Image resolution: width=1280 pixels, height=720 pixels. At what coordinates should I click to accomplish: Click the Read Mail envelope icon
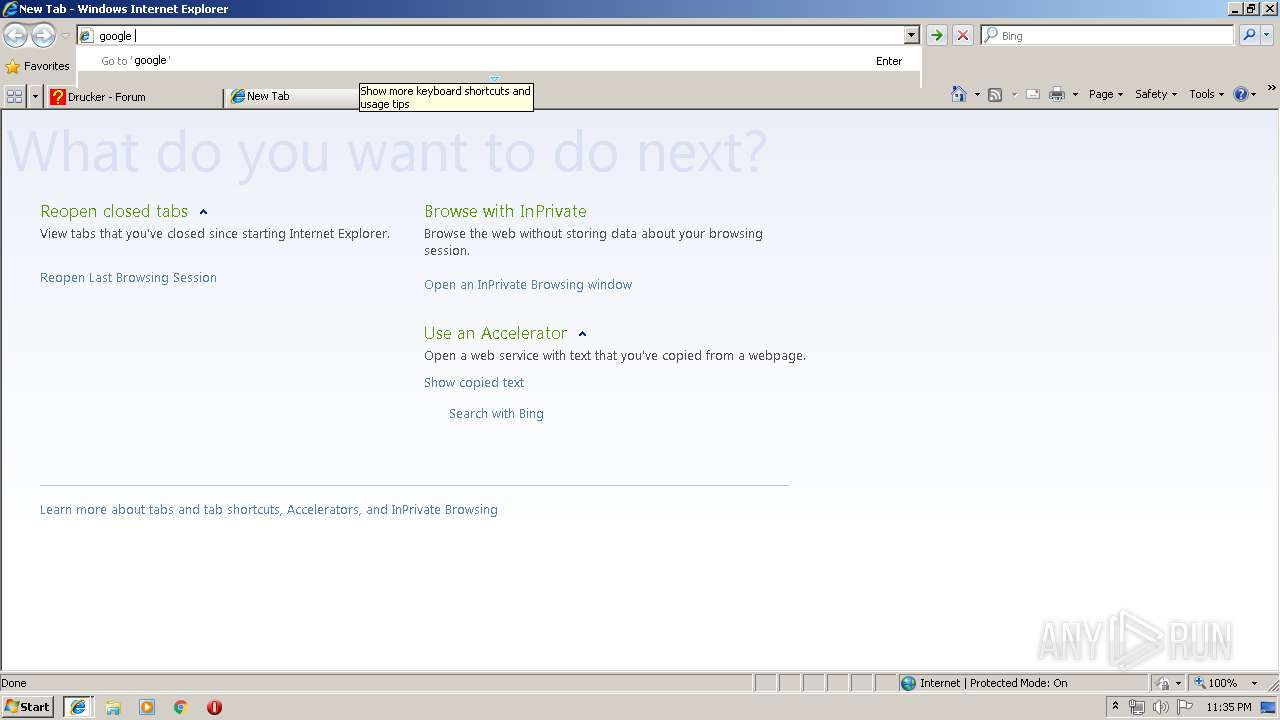(x=1033, y=95)
